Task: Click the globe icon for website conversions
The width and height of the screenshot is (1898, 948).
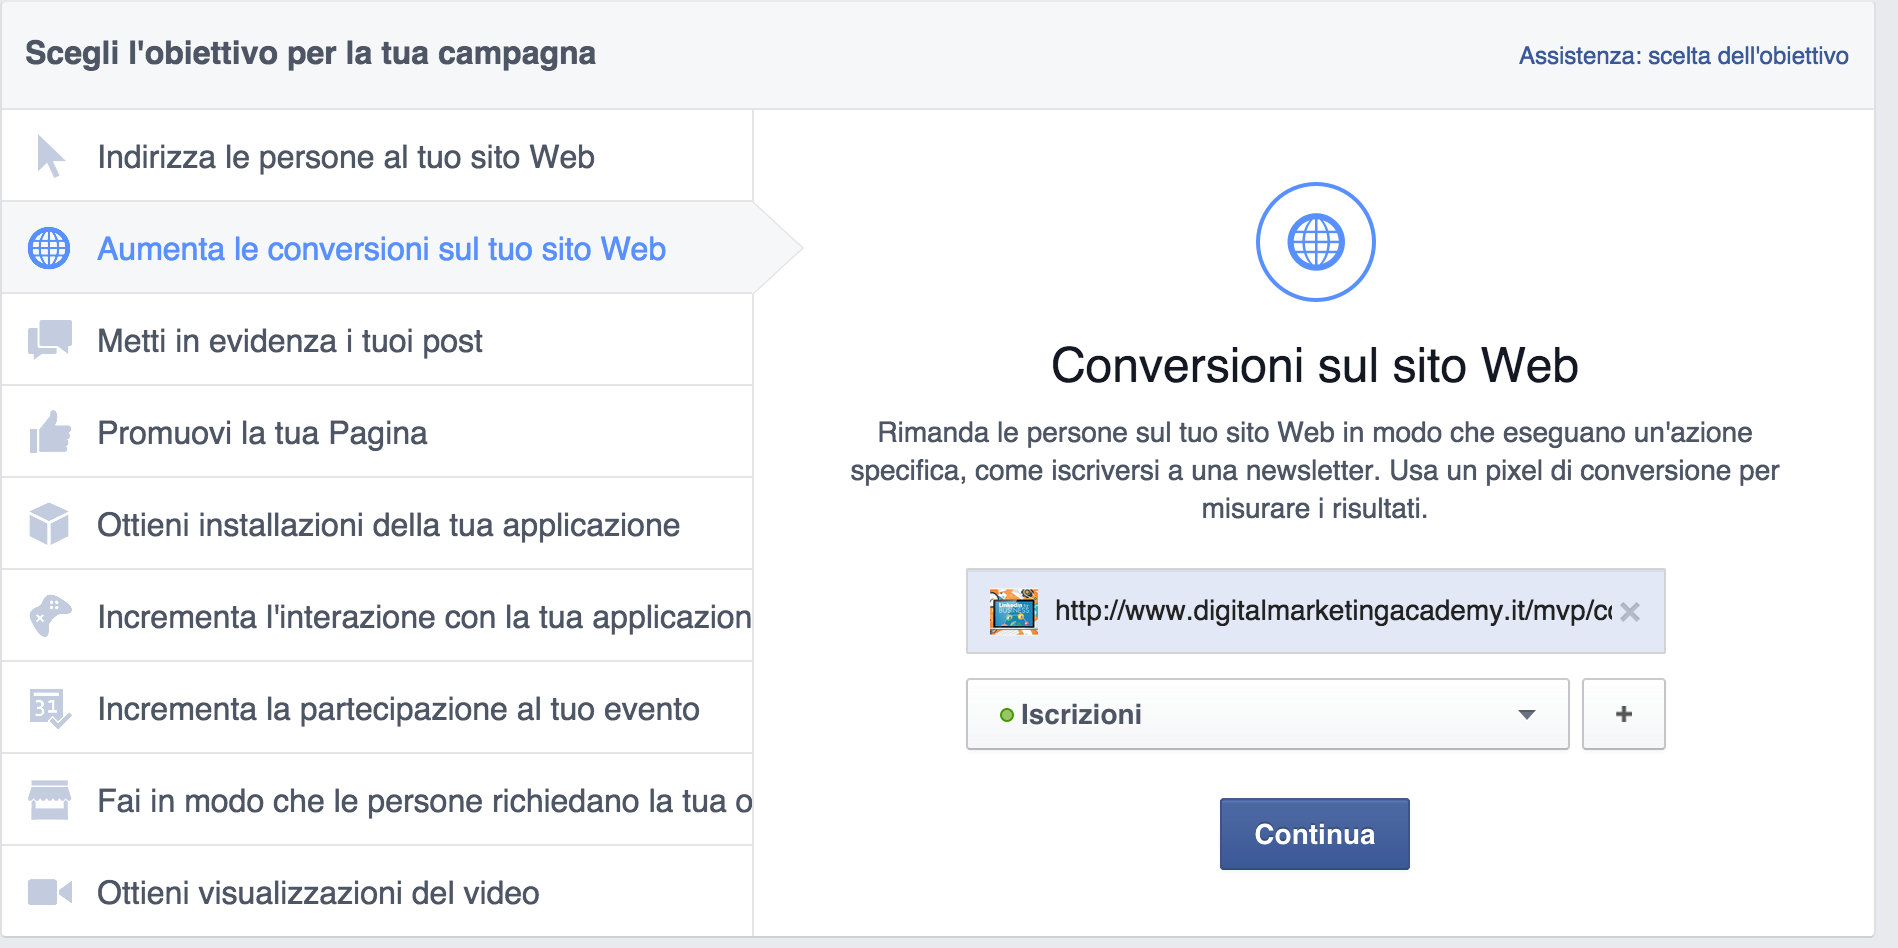Action: [49, 249]
